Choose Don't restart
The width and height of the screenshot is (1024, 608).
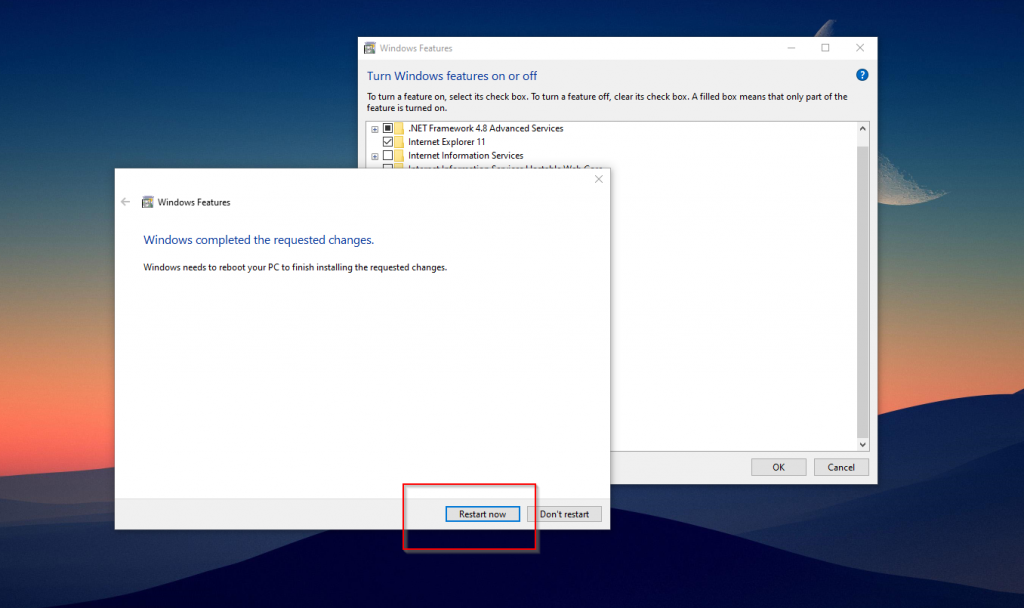tap(564, 514)
